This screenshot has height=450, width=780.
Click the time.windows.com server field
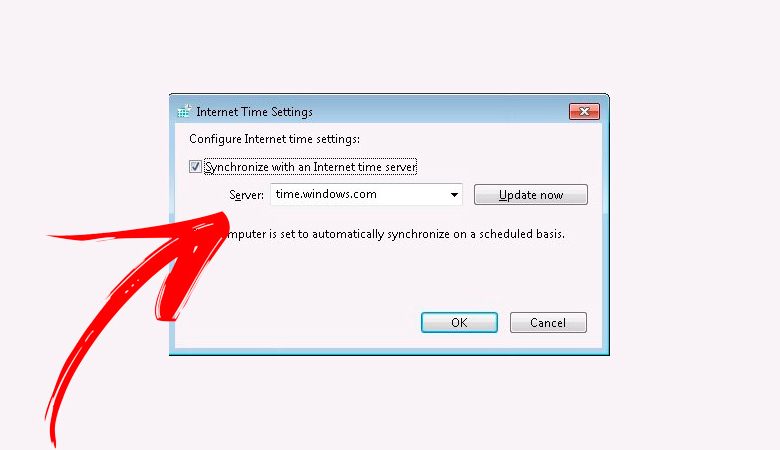pos(366,194)
